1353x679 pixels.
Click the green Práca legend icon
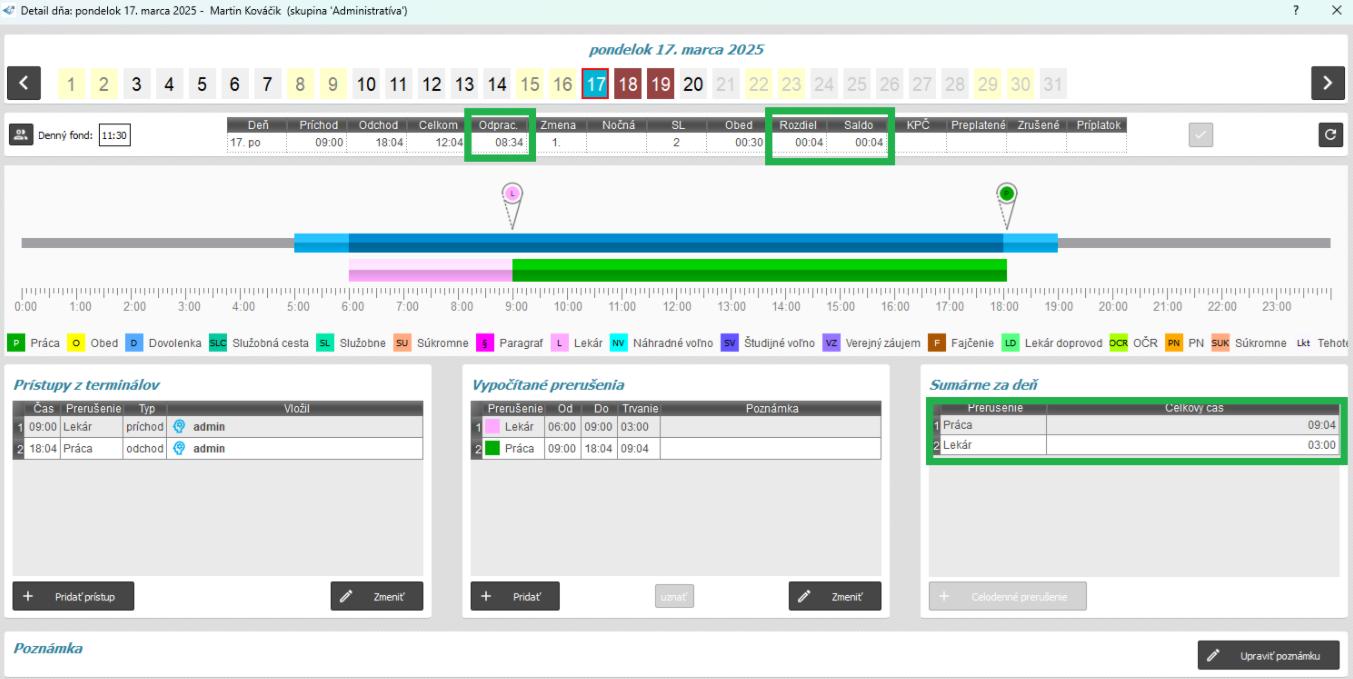point(15,344)
